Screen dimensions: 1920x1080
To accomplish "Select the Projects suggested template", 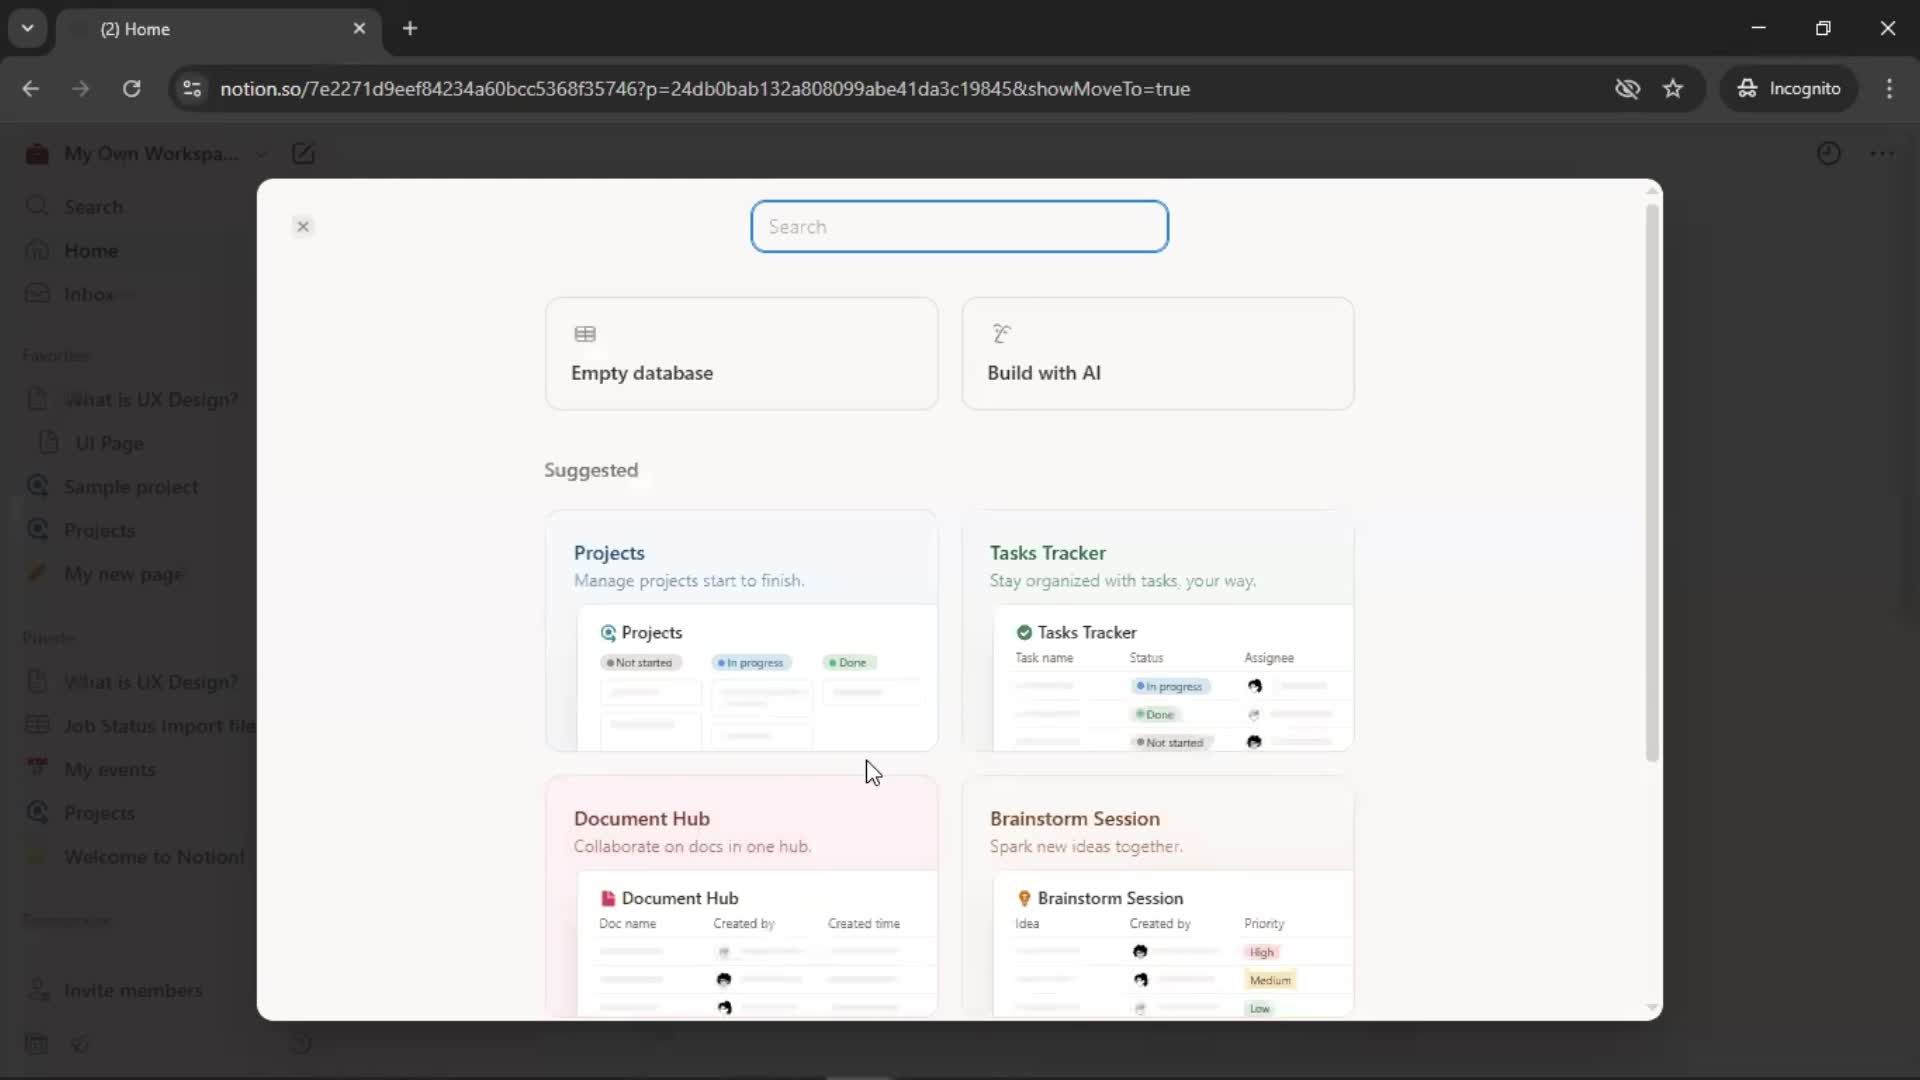I will tap(741, 631).
